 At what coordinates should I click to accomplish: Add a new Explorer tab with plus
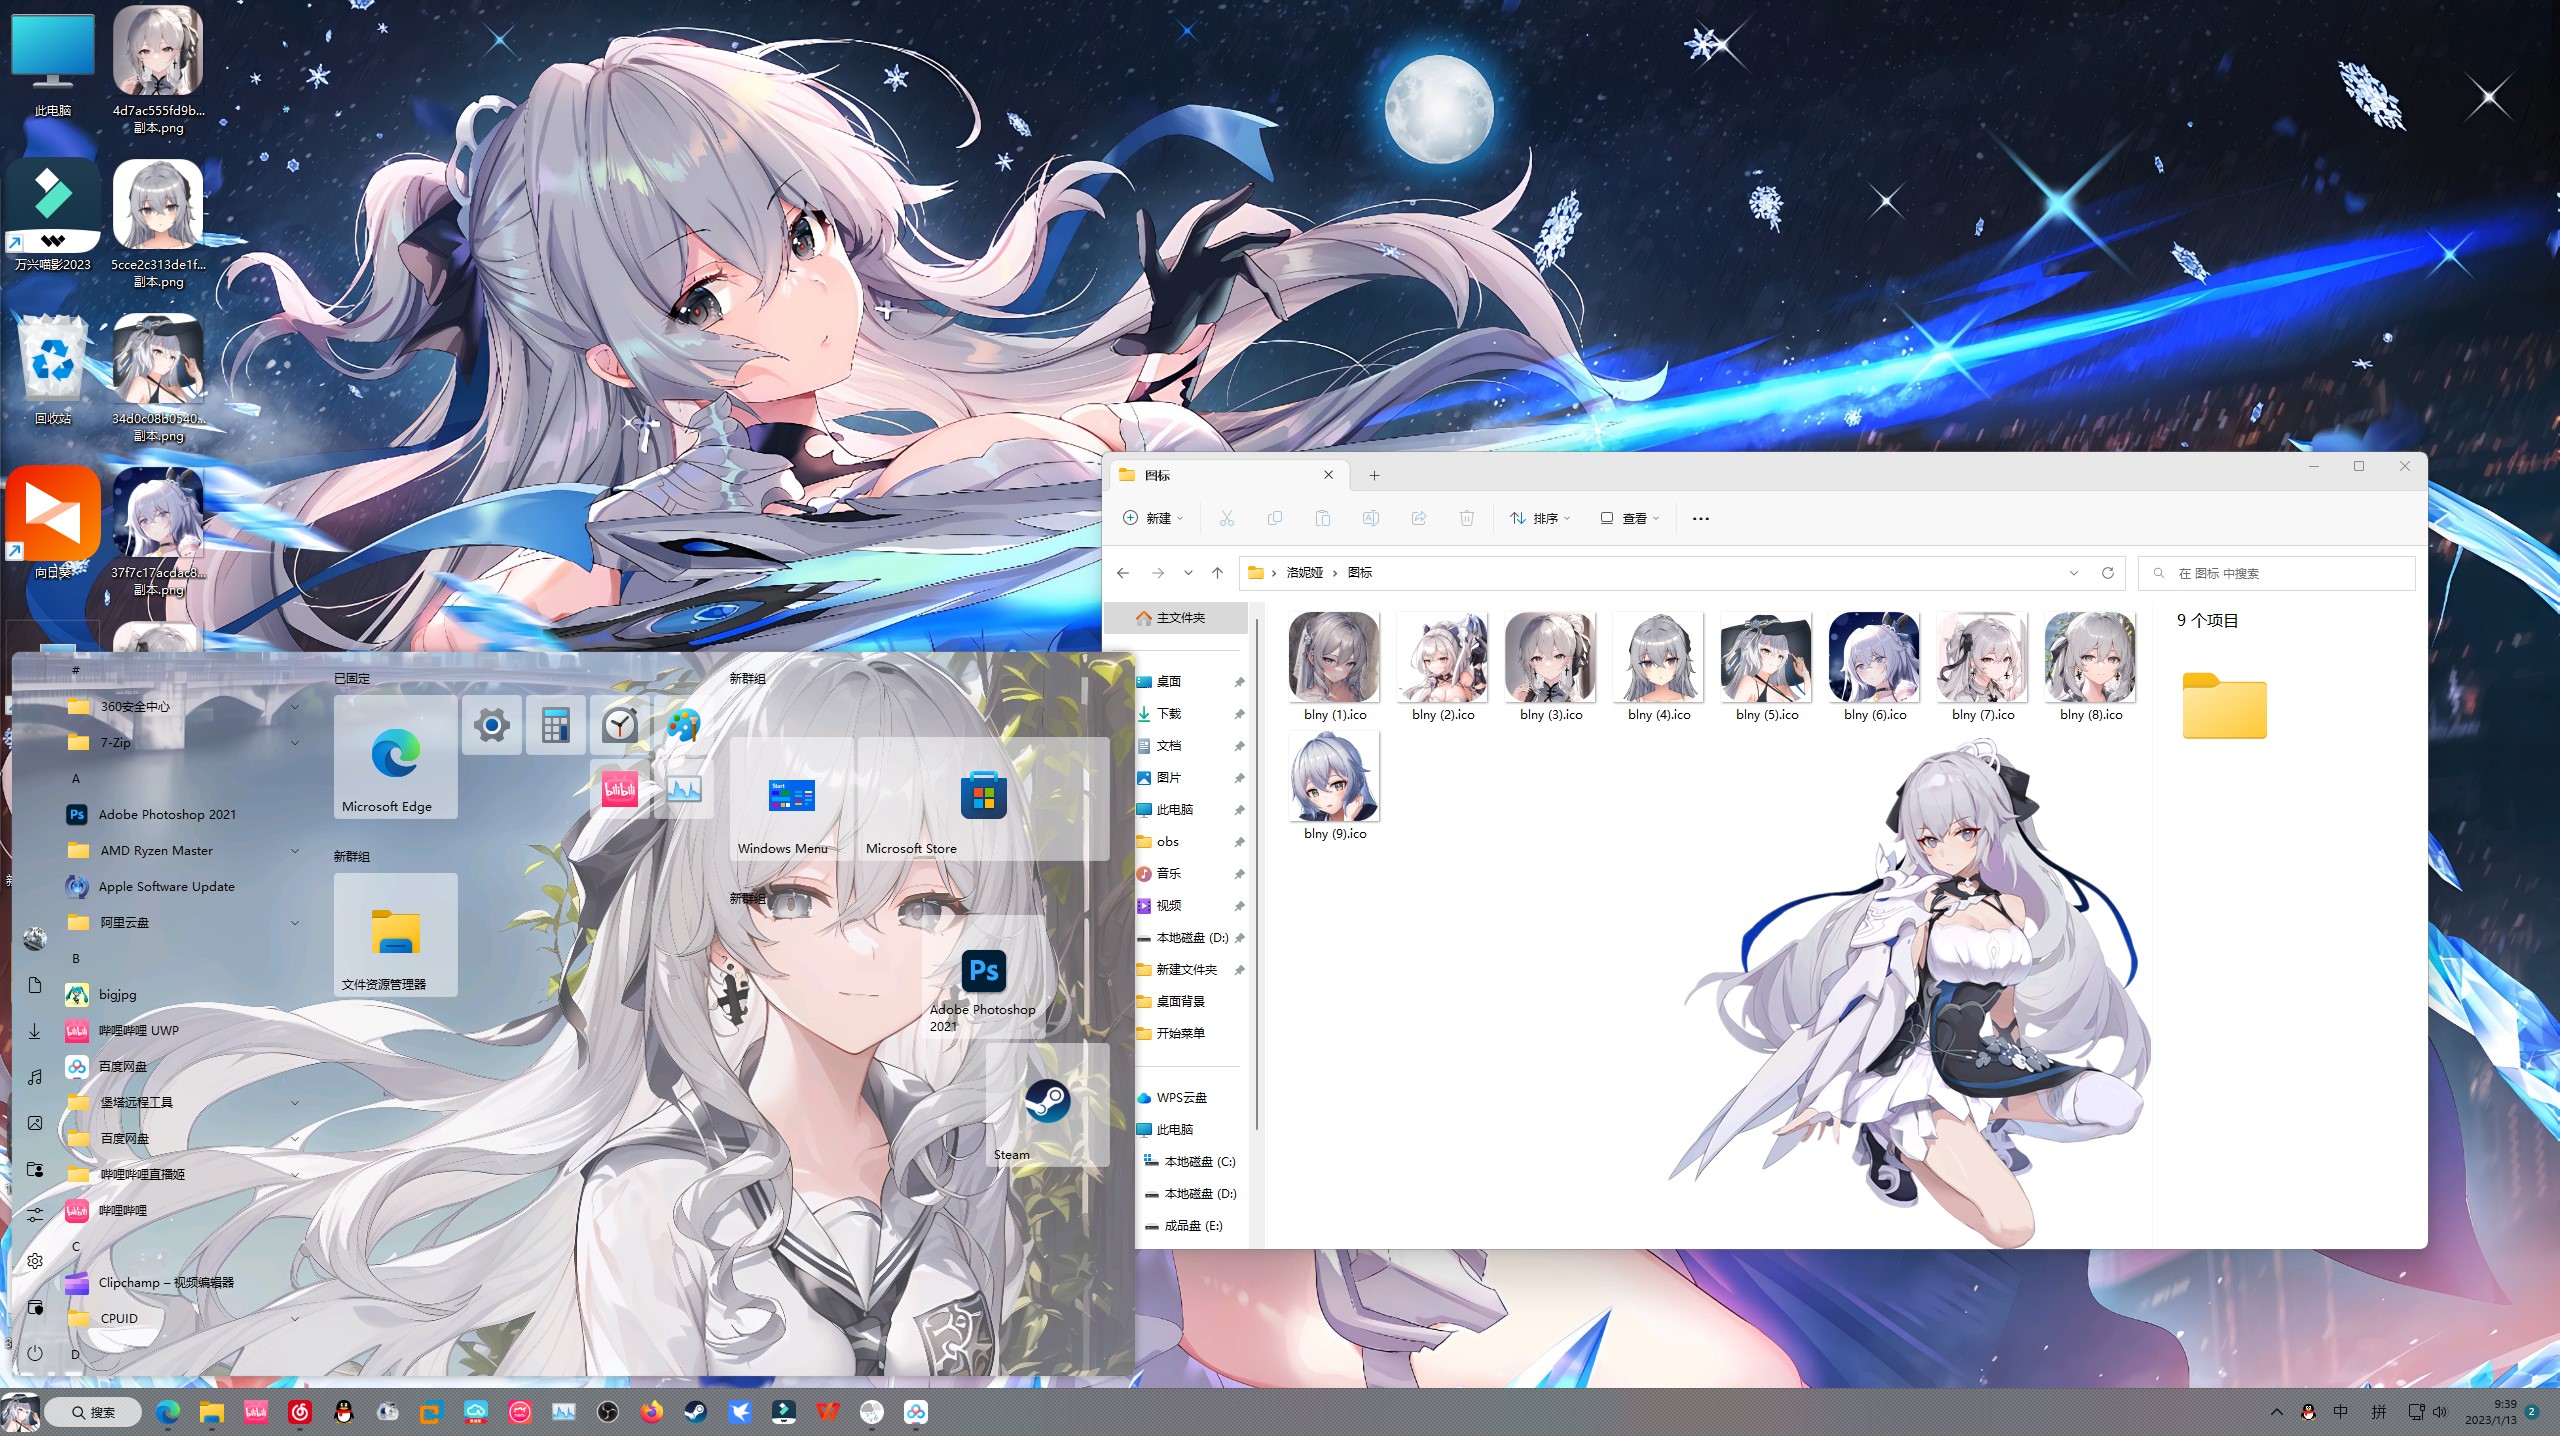[1374, 476]
